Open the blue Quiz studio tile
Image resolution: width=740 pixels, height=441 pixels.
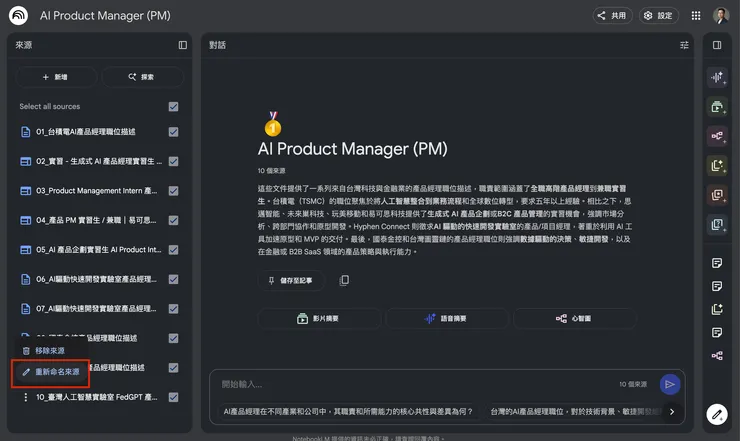717,224
